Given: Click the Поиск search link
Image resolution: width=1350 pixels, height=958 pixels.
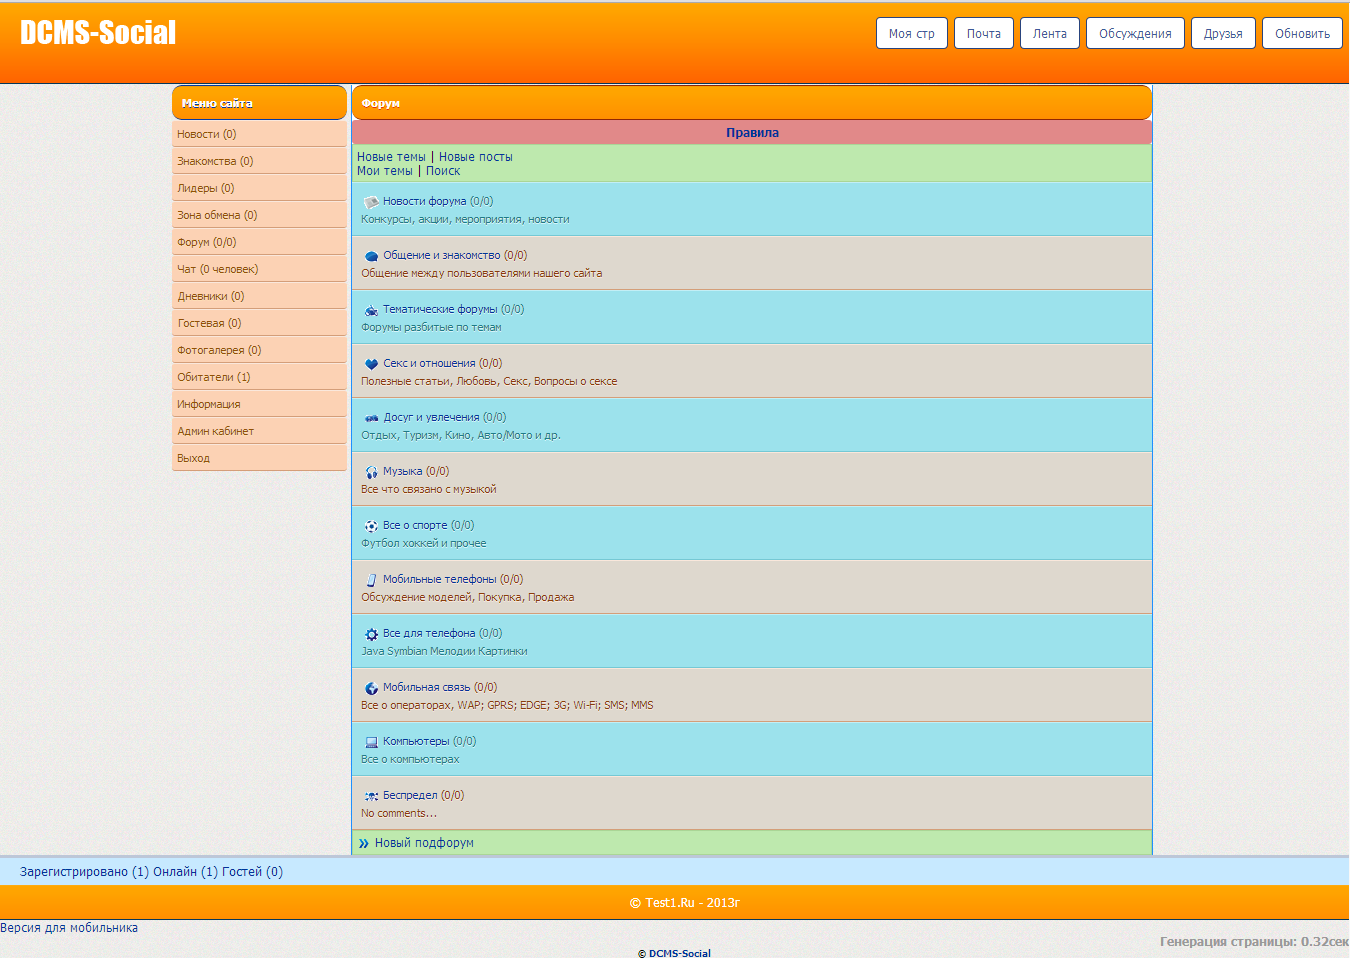Looking at the screenshot, I should pyautogui.click(x=443, y=171).
